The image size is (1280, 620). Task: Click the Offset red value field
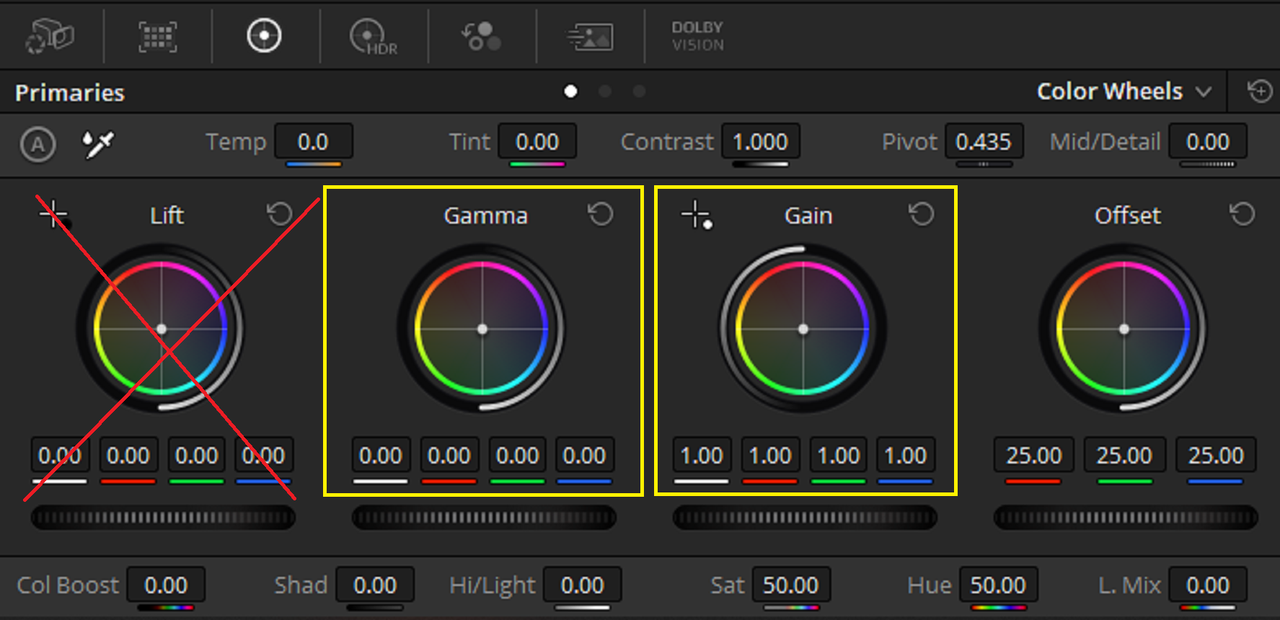(1034, 456)
